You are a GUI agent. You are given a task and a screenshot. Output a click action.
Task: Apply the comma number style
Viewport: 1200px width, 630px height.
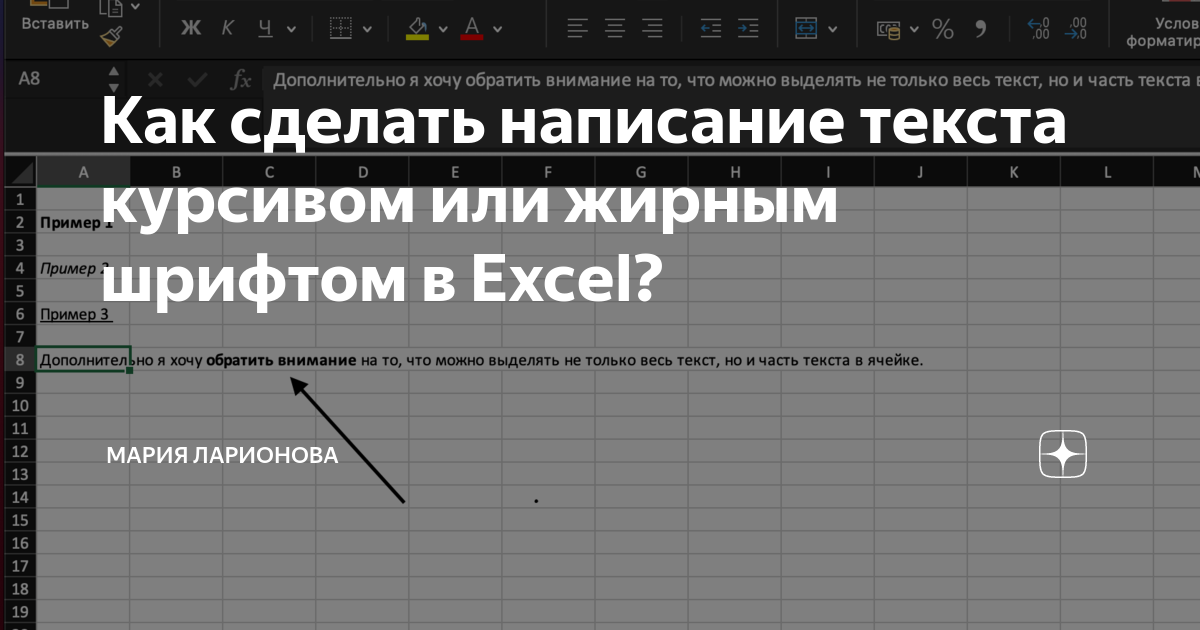(981, 27)
